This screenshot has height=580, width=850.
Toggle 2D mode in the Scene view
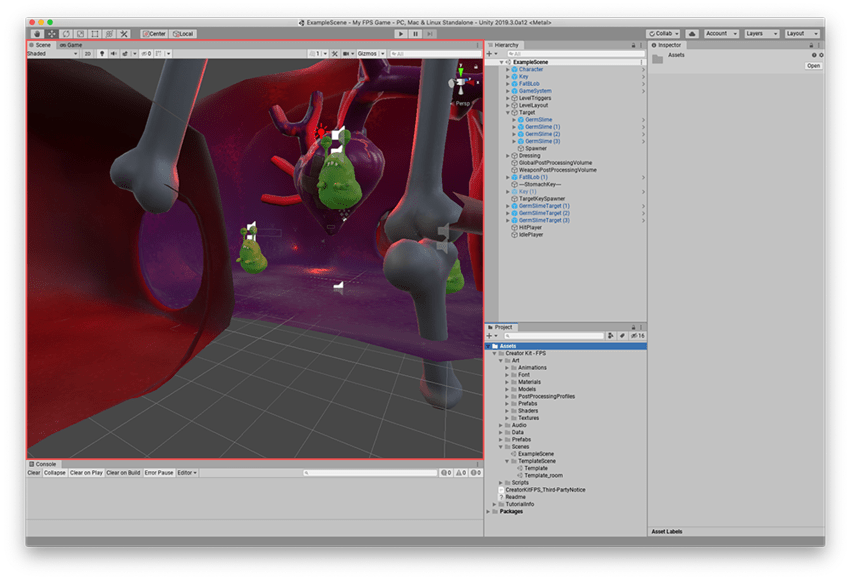point(87,53)
